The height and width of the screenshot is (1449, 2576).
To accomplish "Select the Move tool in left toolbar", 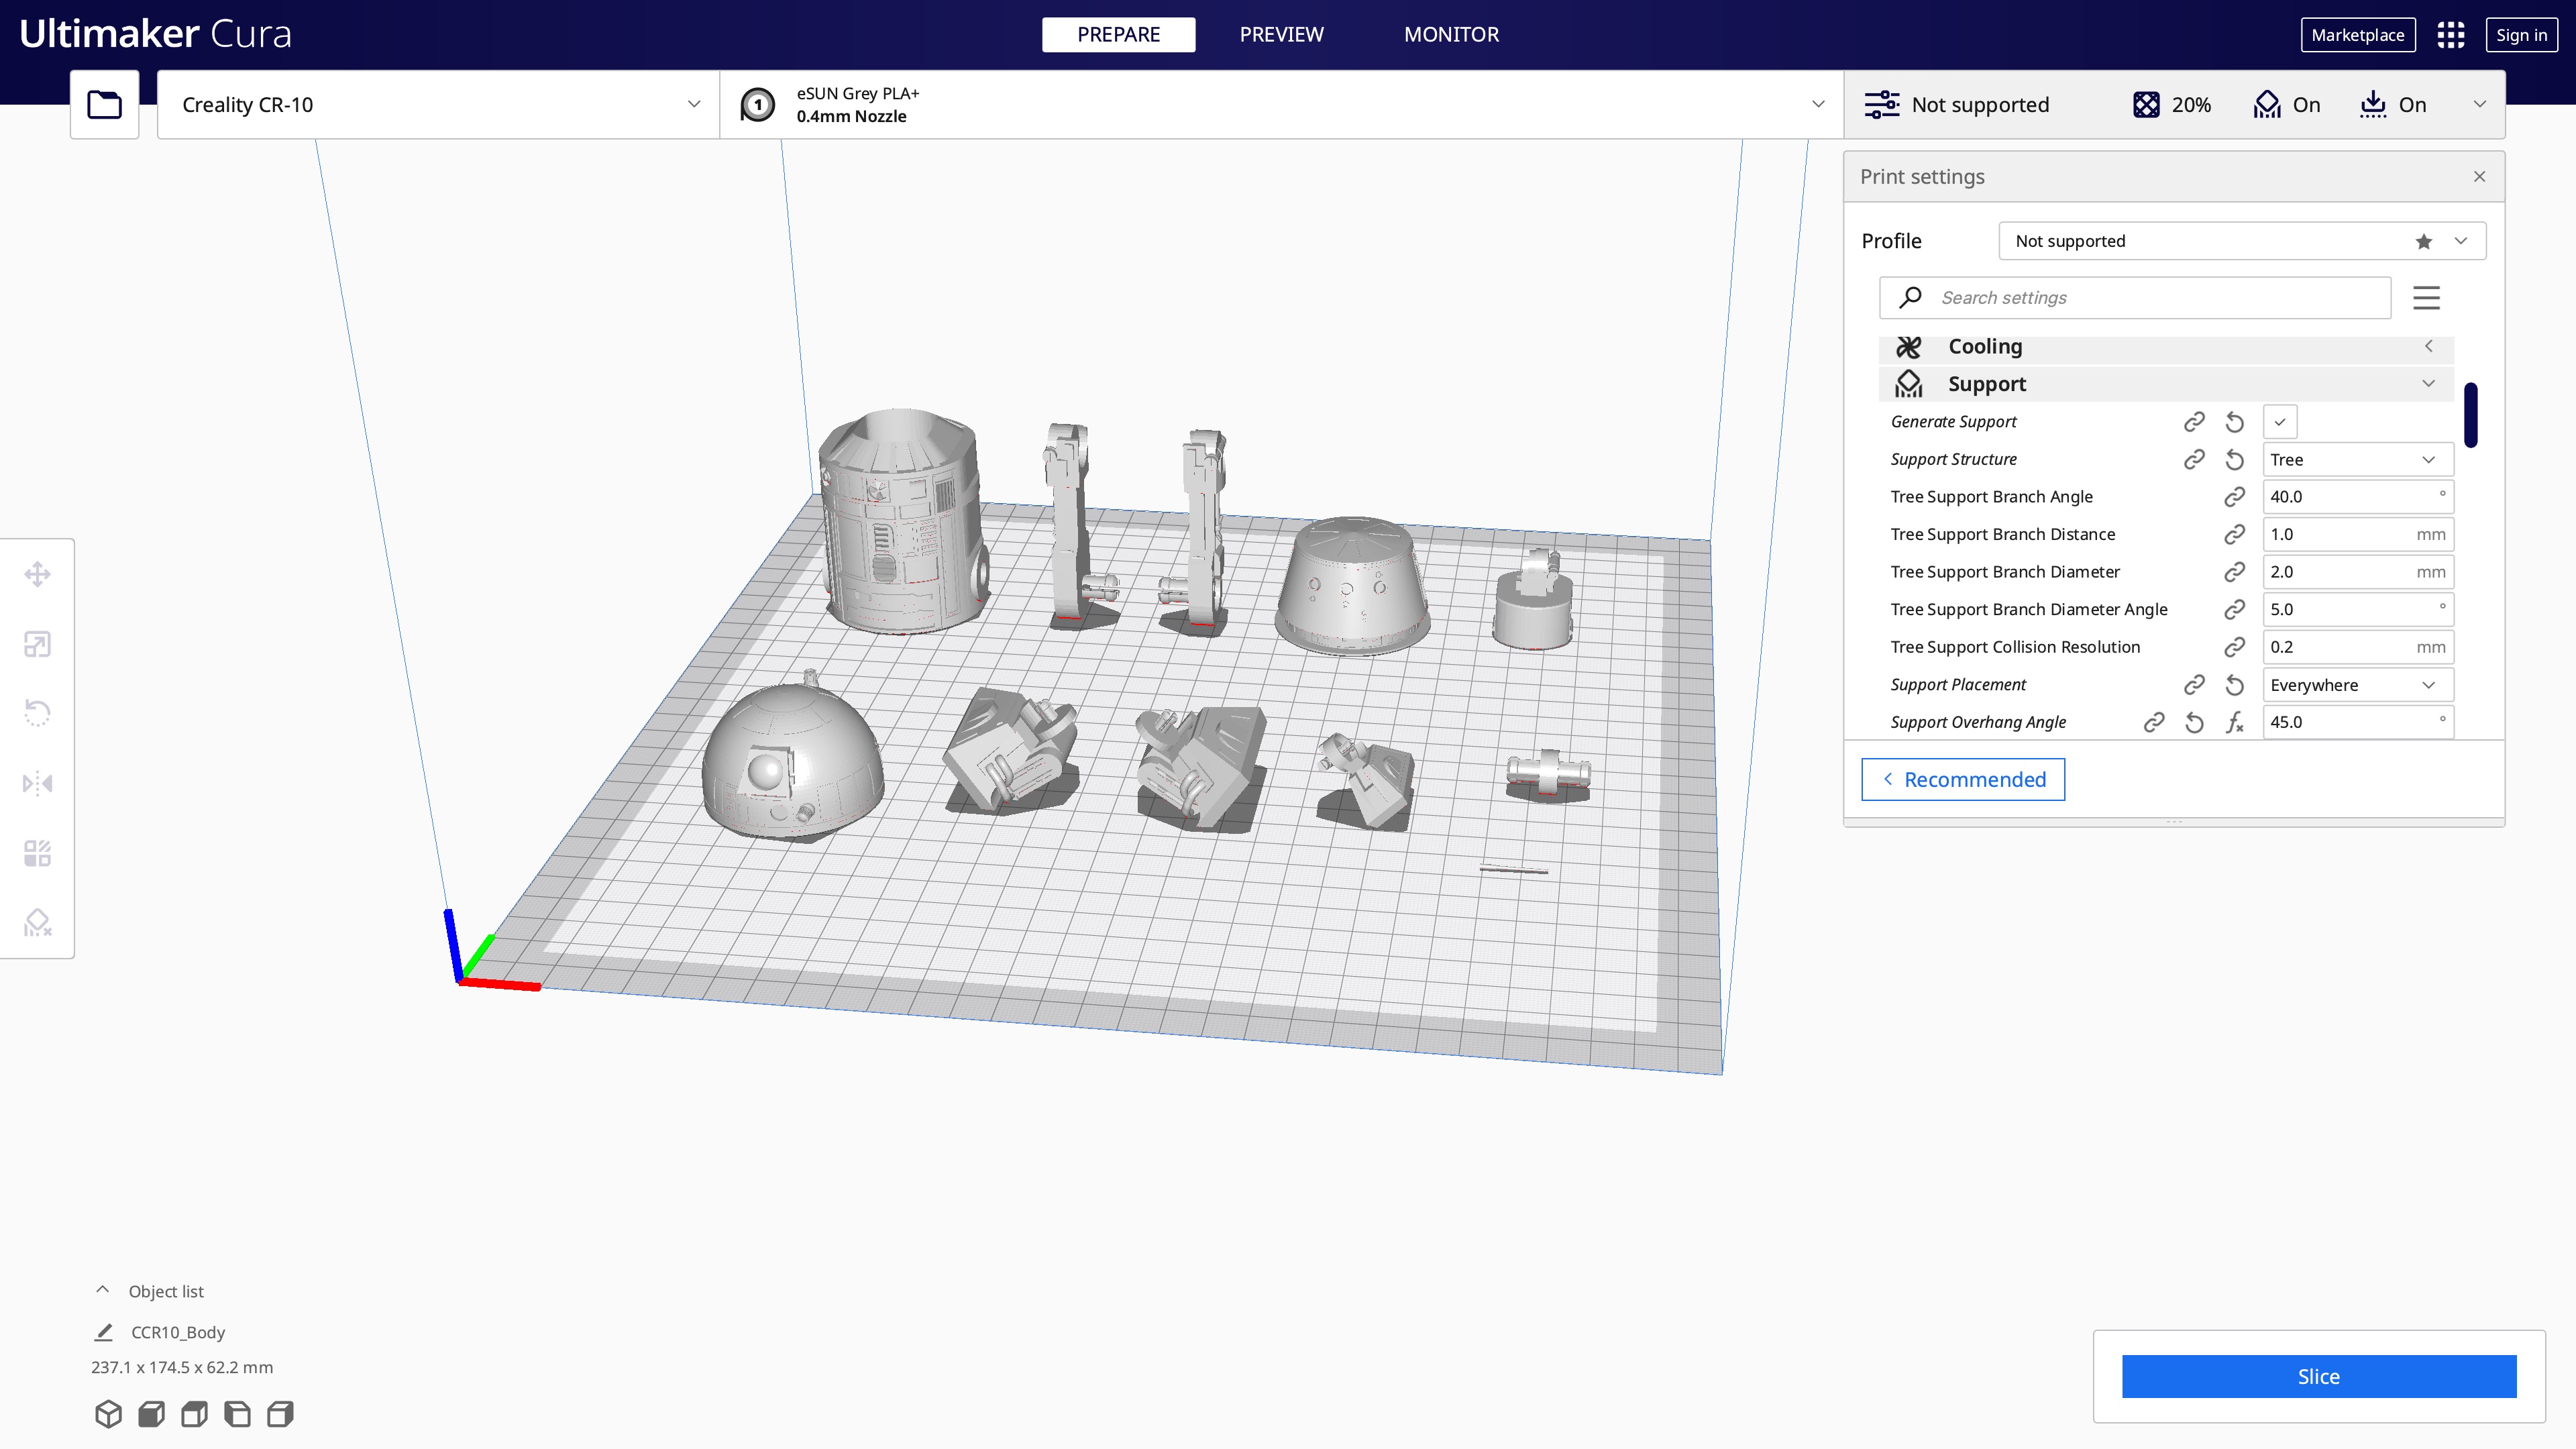I will click(37, 574).
